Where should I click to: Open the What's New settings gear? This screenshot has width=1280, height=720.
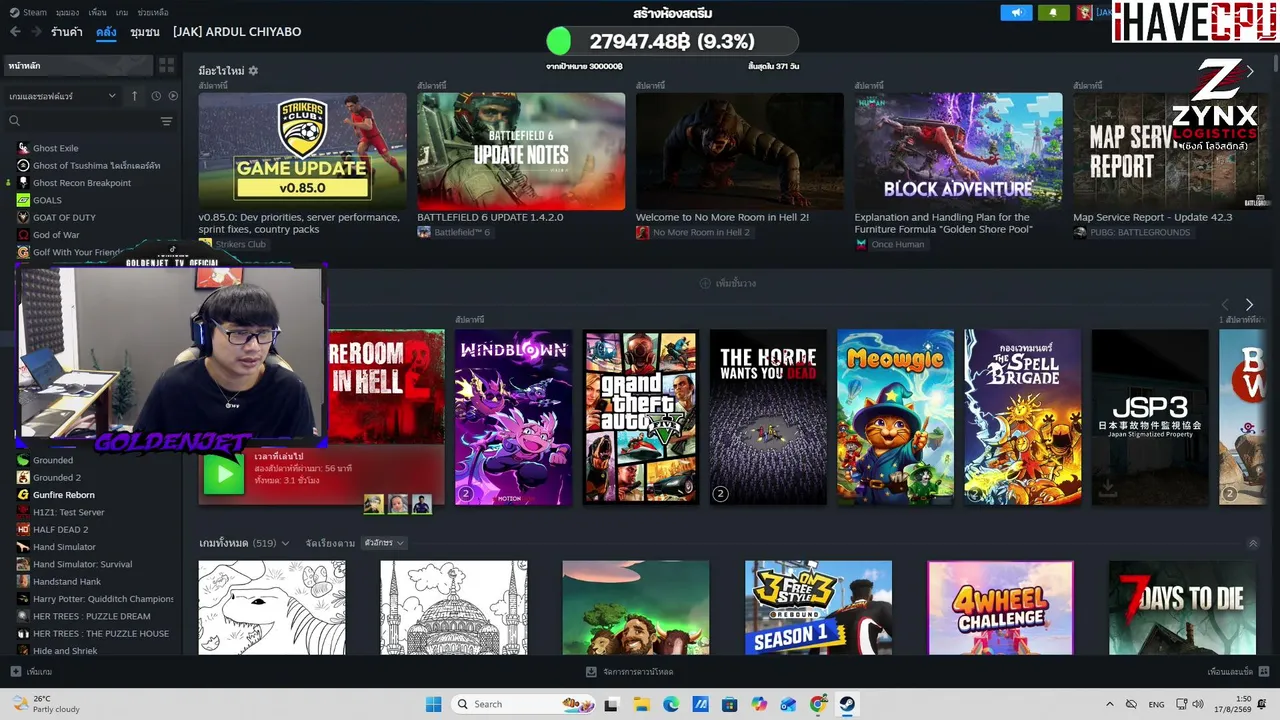pyautogui.click(x=253, y=71)
